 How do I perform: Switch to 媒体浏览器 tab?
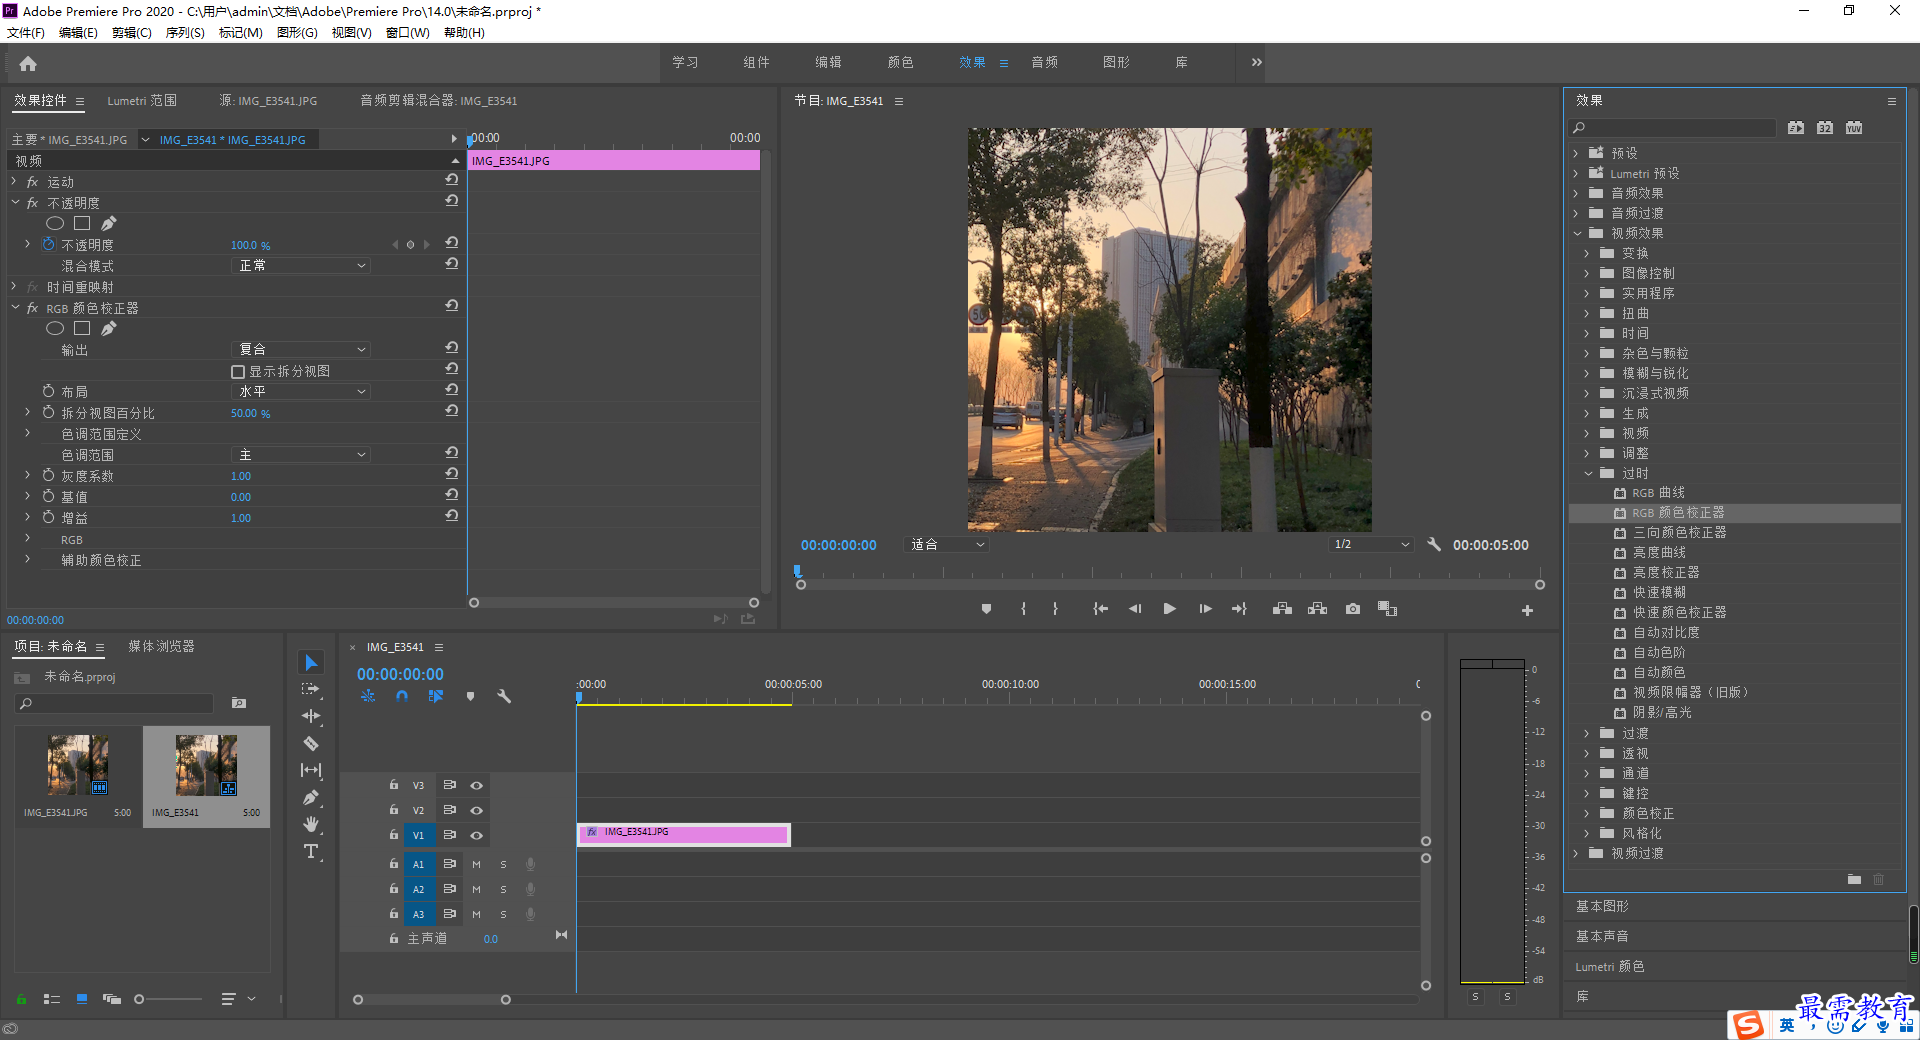161,647
